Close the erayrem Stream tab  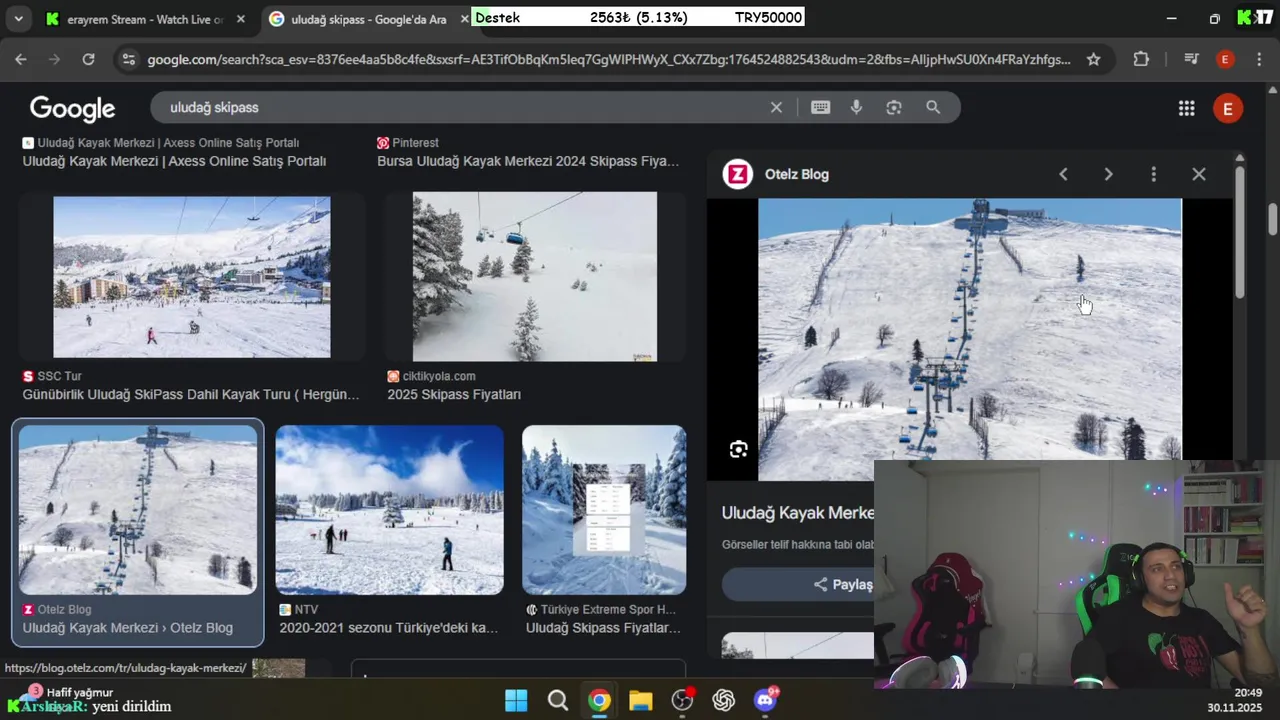tap(240, 19)
